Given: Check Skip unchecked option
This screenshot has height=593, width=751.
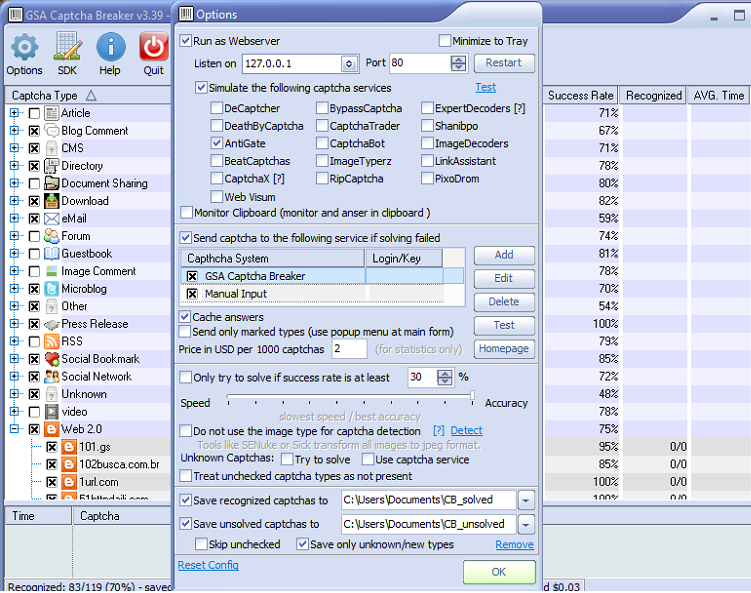Looking at the screenshot, I should coord(201,544).
